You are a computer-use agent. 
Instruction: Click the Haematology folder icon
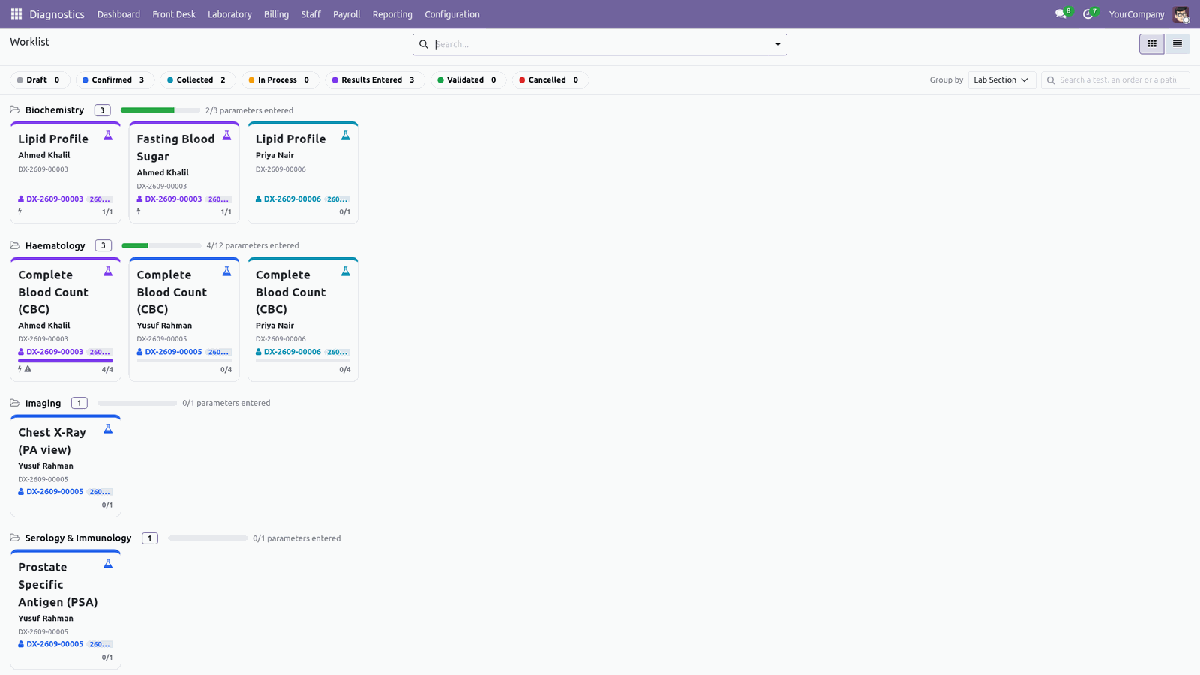[15, 245]
